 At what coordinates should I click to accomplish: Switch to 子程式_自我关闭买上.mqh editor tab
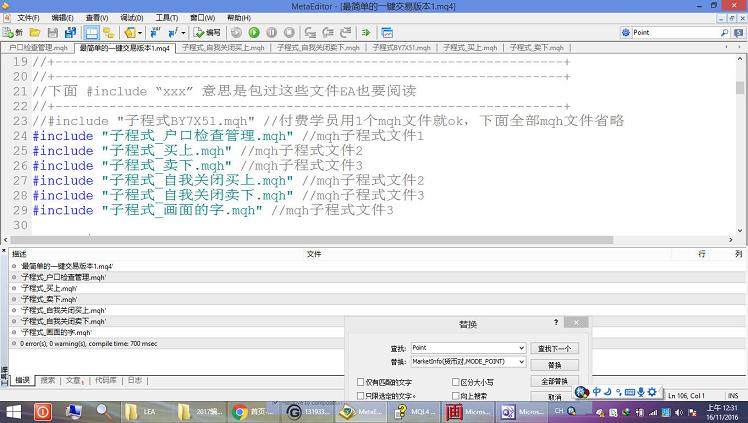(223, 48)
